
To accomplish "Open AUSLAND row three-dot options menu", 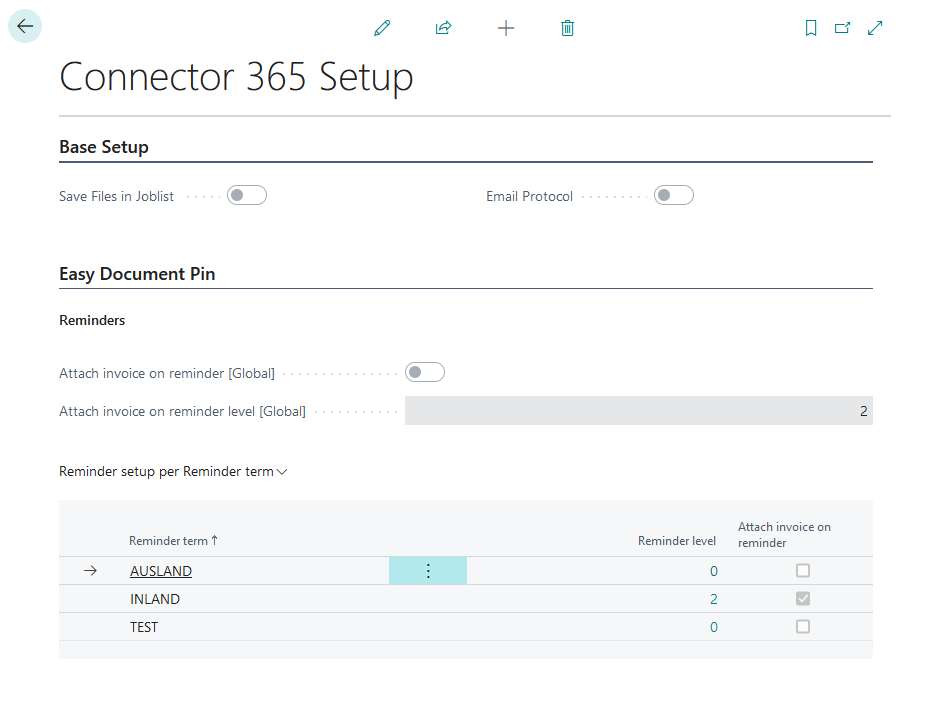I will click(x=428, y=571).
